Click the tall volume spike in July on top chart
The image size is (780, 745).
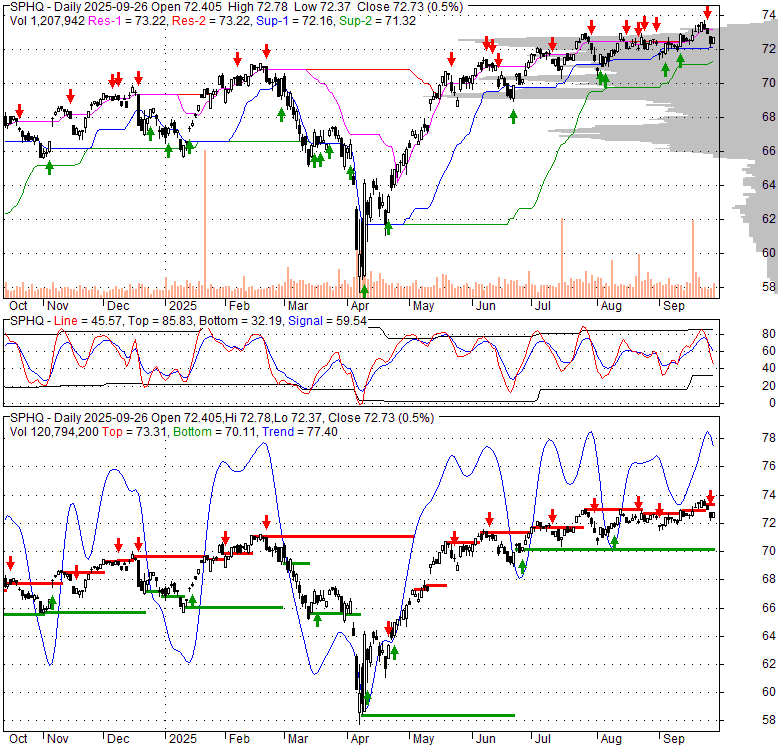coord(562,258)
